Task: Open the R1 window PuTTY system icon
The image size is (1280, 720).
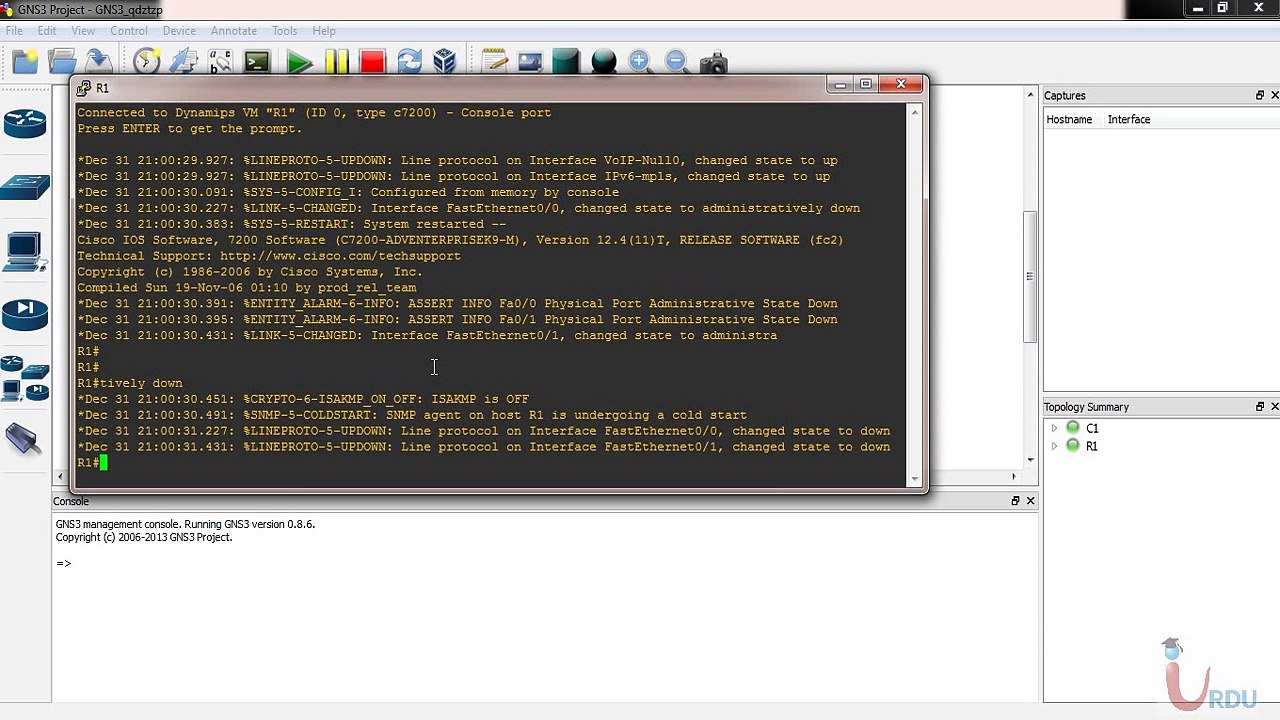Action: tap(84, 88)
